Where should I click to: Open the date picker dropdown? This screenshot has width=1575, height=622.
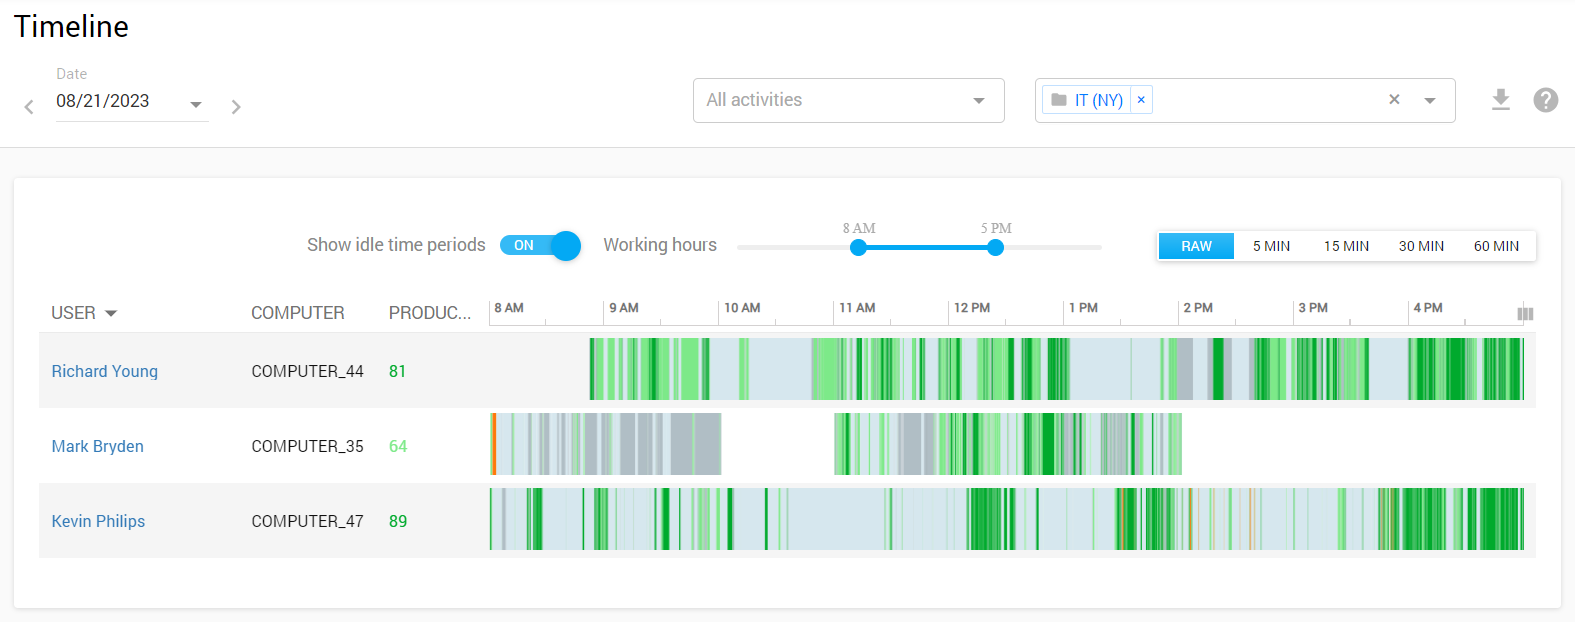[196, 104]
